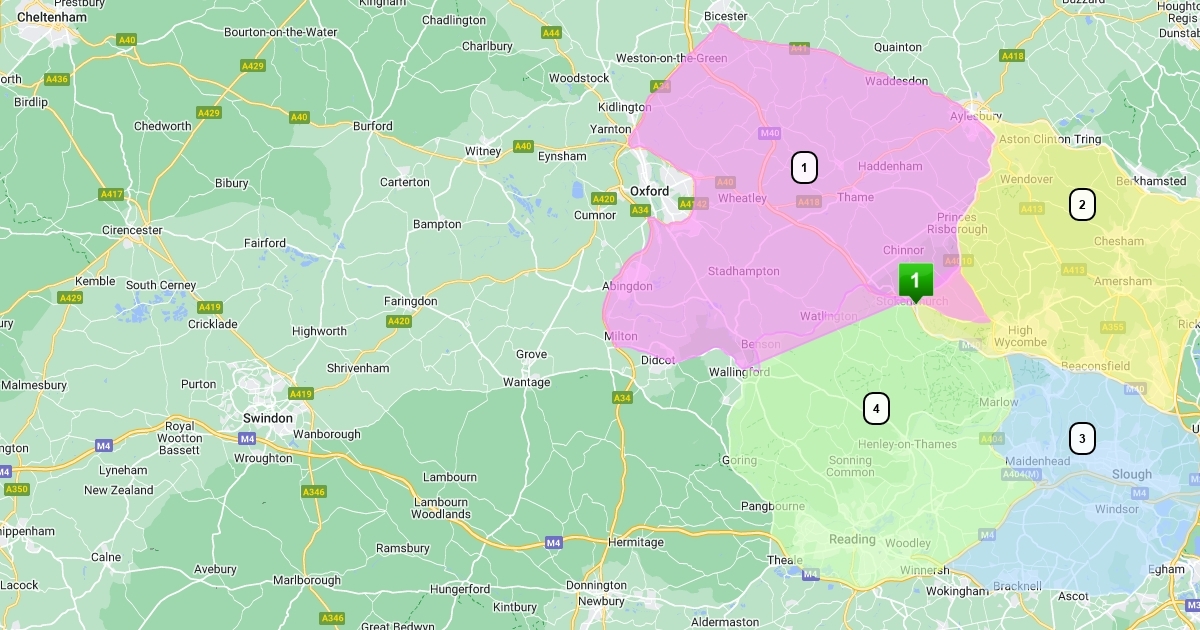Click the Newbury town label
This screenshot has height=630, width=1200.
tap(601, 601)
